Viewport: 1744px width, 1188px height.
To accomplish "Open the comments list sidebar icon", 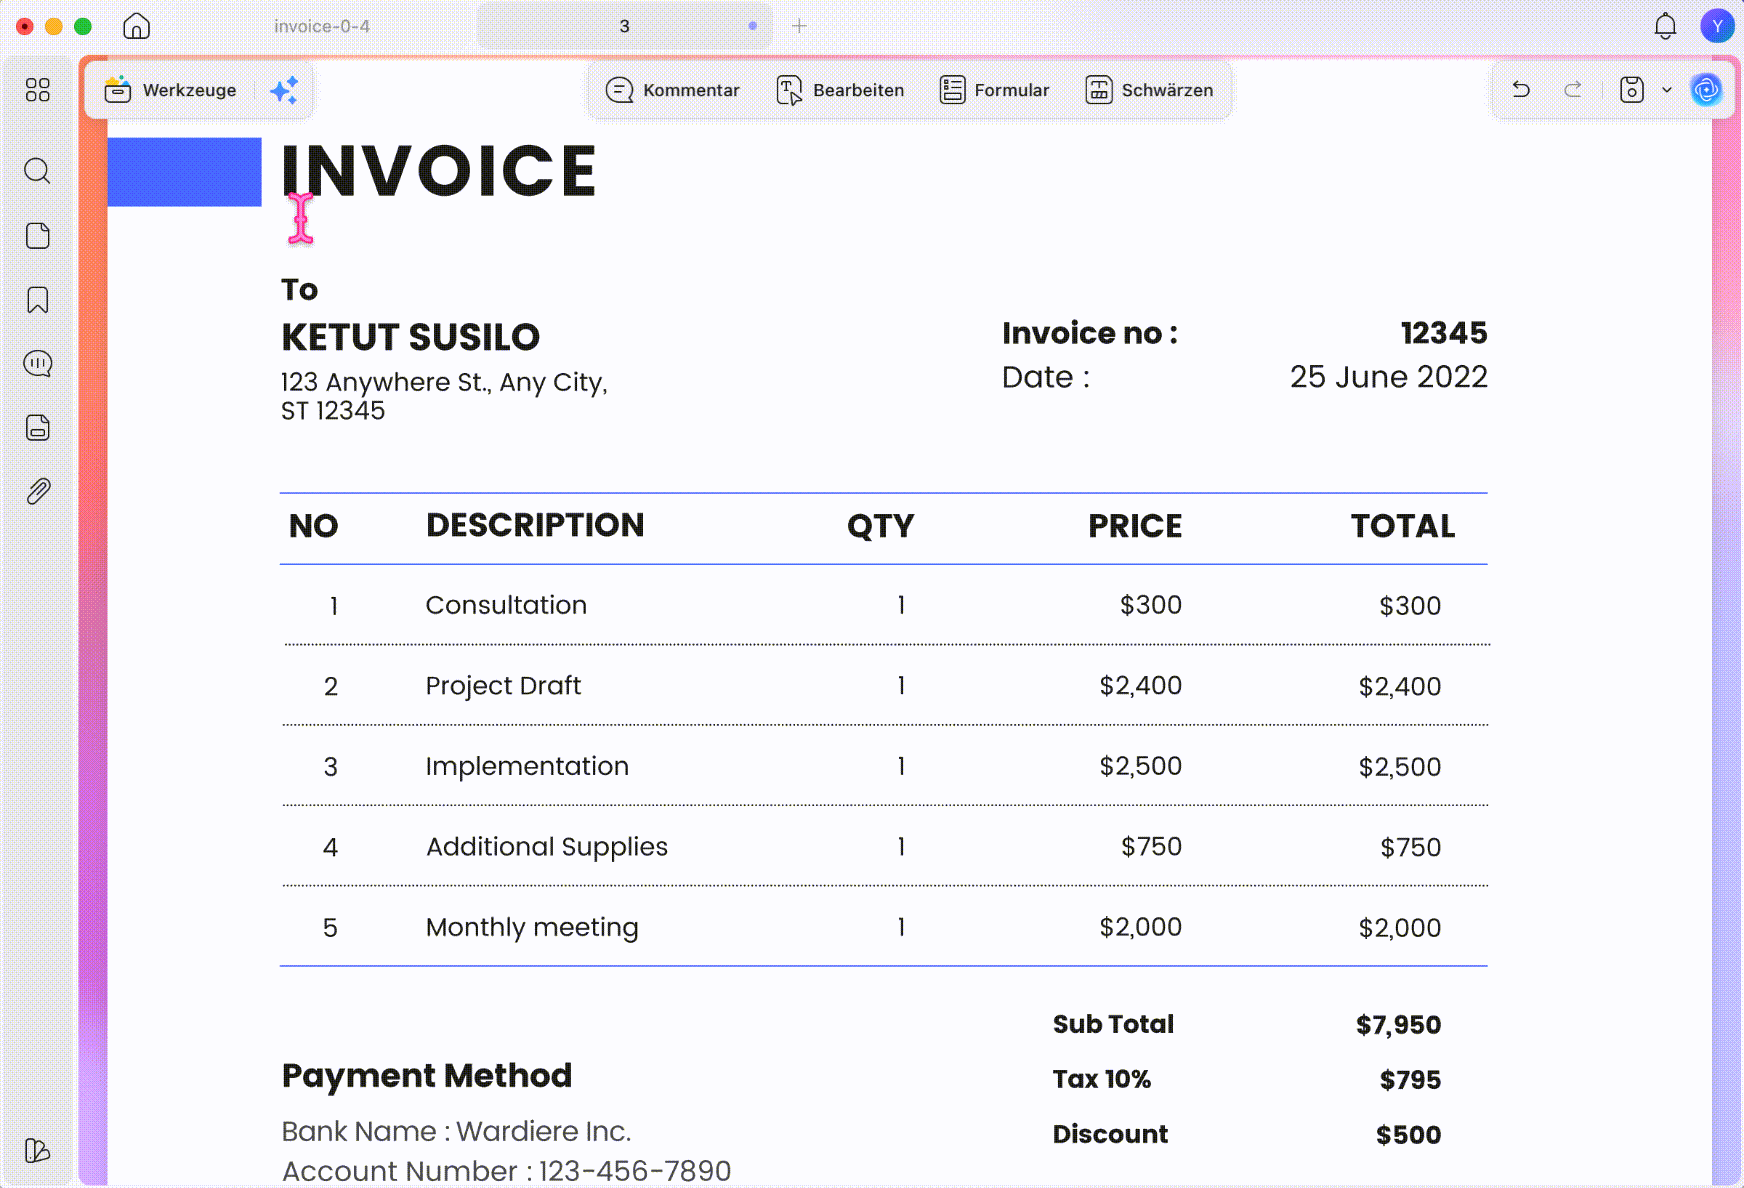I will pyautogui.click(x=38, y=363).
